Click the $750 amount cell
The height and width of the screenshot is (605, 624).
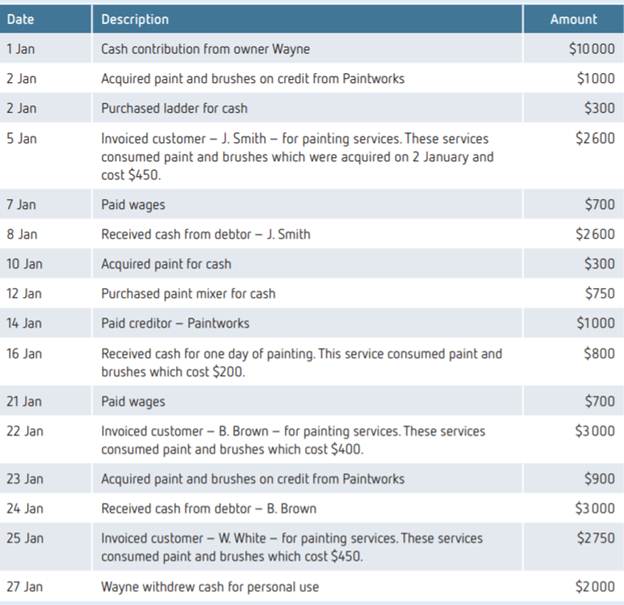(601, 294)
